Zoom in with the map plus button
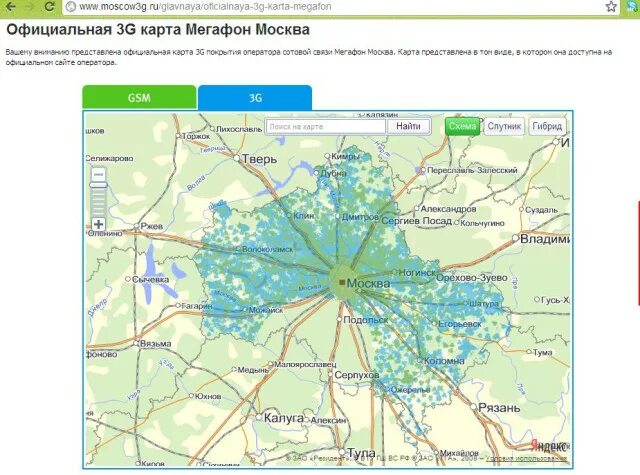The height and width of the screenshot is (475, 640). [x=98, y=224]
